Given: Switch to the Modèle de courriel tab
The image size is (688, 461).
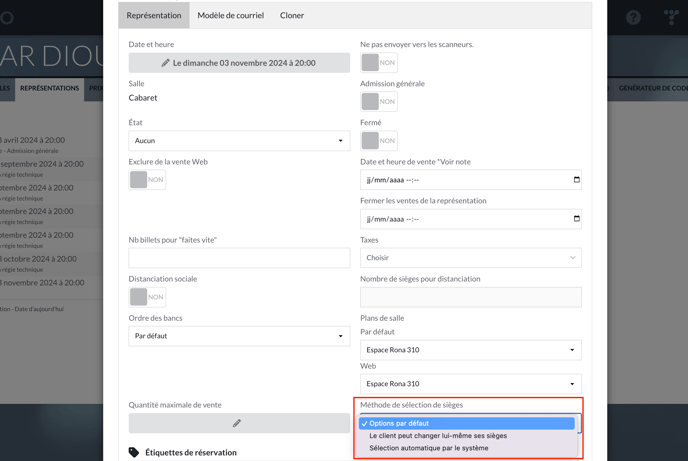Looking at the screenshot, I should [x=230, y=16].
